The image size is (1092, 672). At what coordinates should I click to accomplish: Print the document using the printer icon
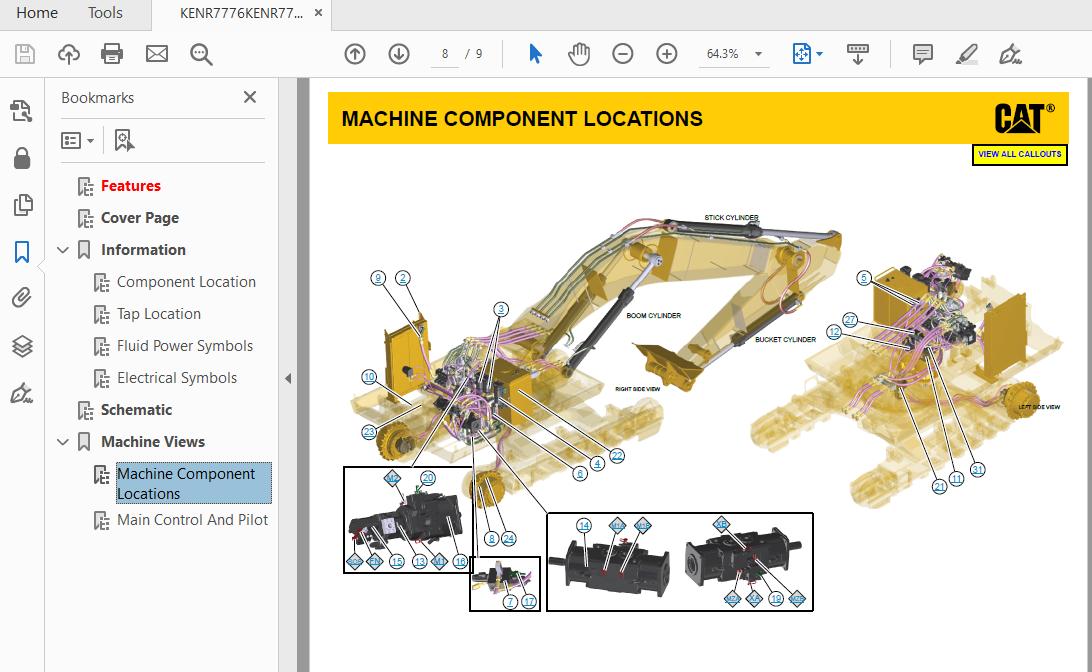(x=111, y=54)
